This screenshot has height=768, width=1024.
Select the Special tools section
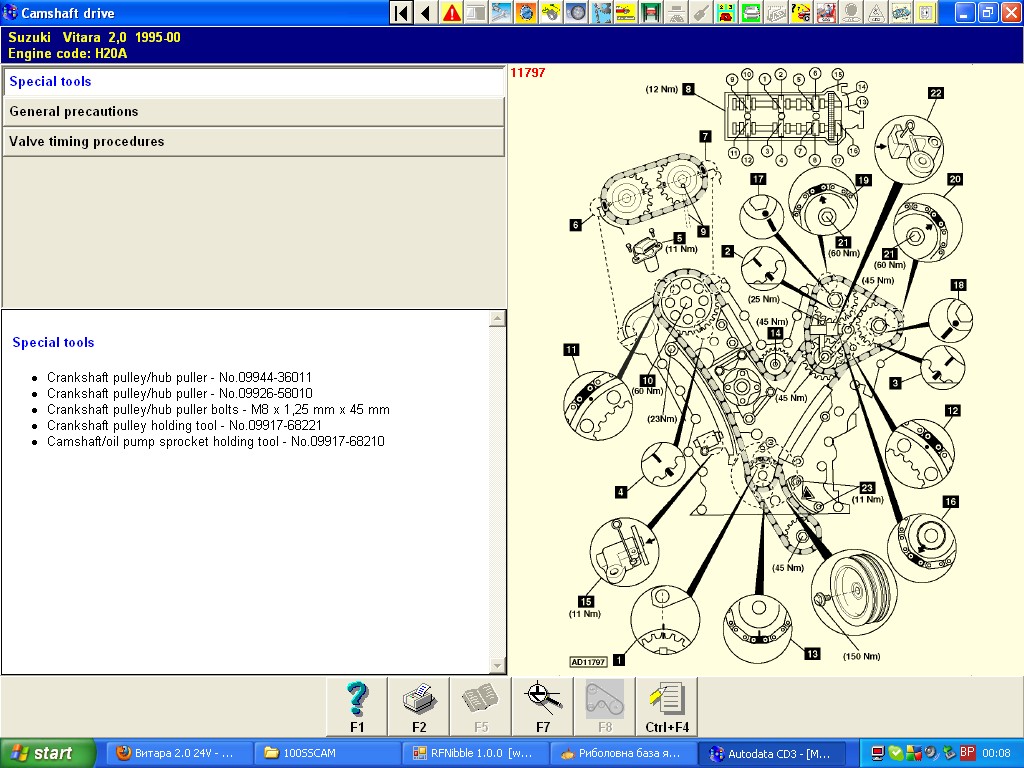click(x=252, y=82)
